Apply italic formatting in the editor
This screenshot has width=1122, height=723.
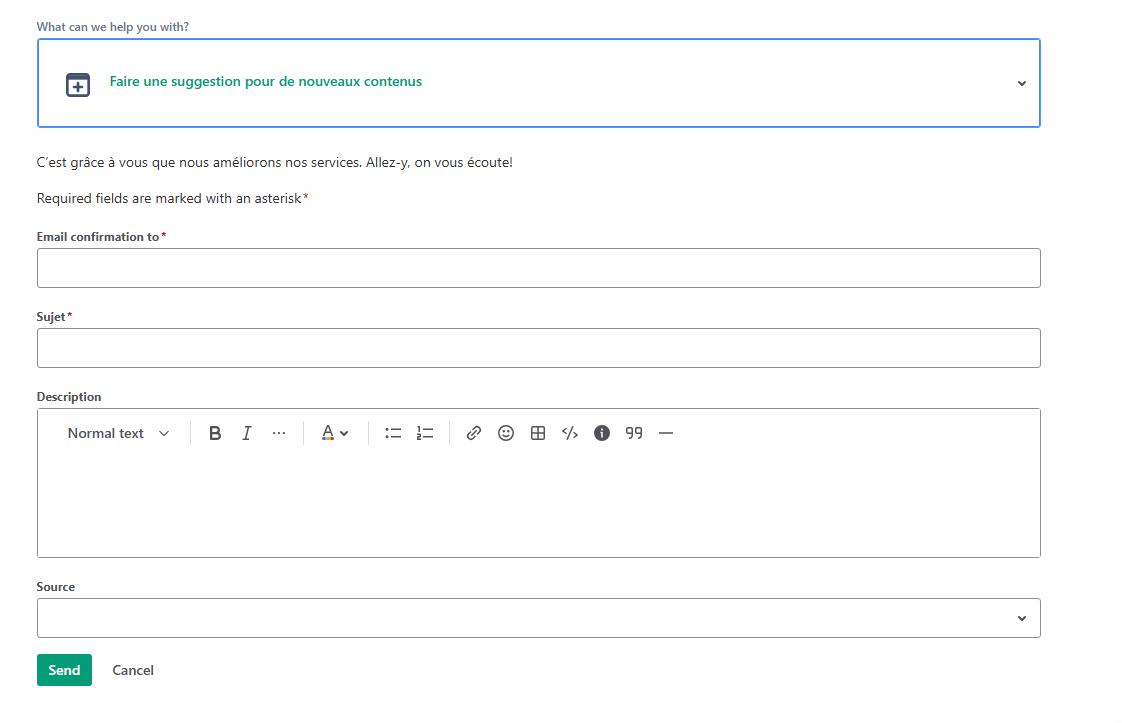click(x=246, y=433)
